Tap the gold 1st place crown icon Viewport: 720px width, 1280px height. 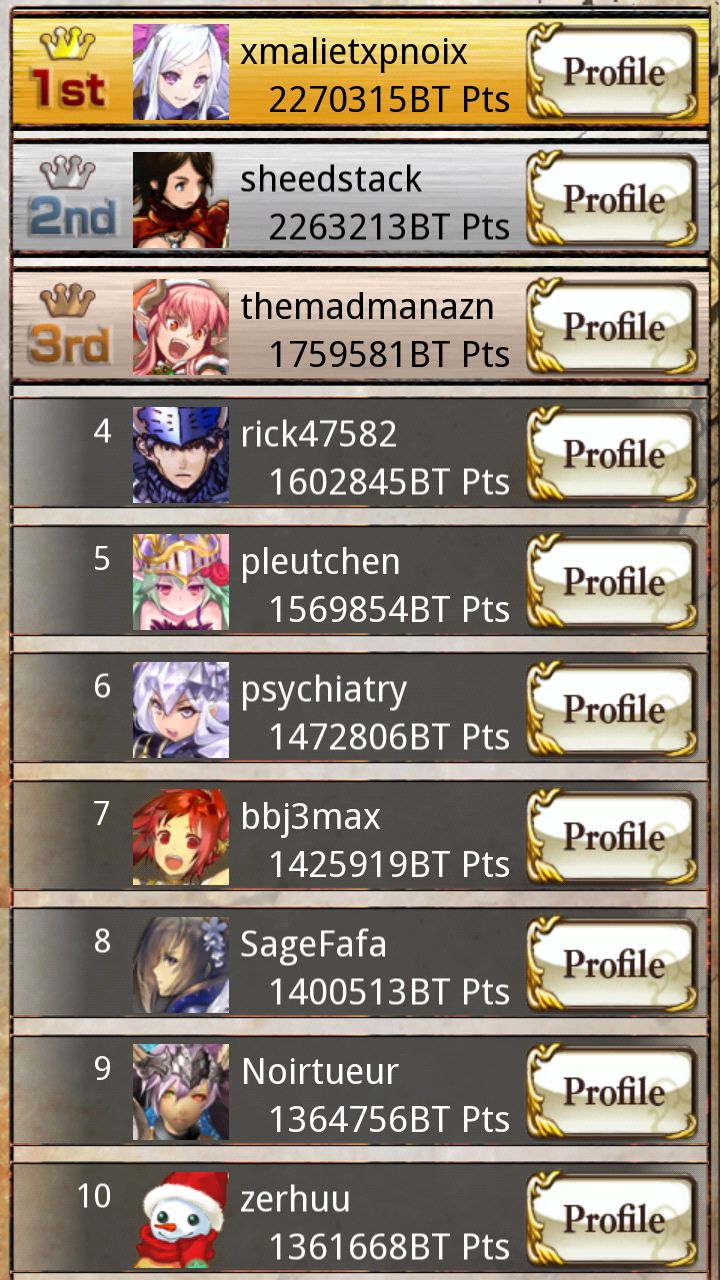tap(67, 44)
